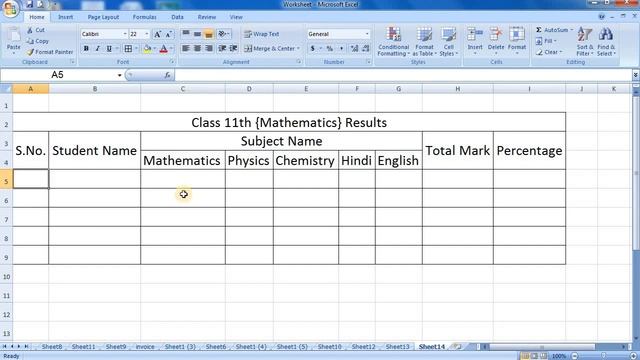Decrease the cell indent
This screenshot has height=360, width=640.
222,49
